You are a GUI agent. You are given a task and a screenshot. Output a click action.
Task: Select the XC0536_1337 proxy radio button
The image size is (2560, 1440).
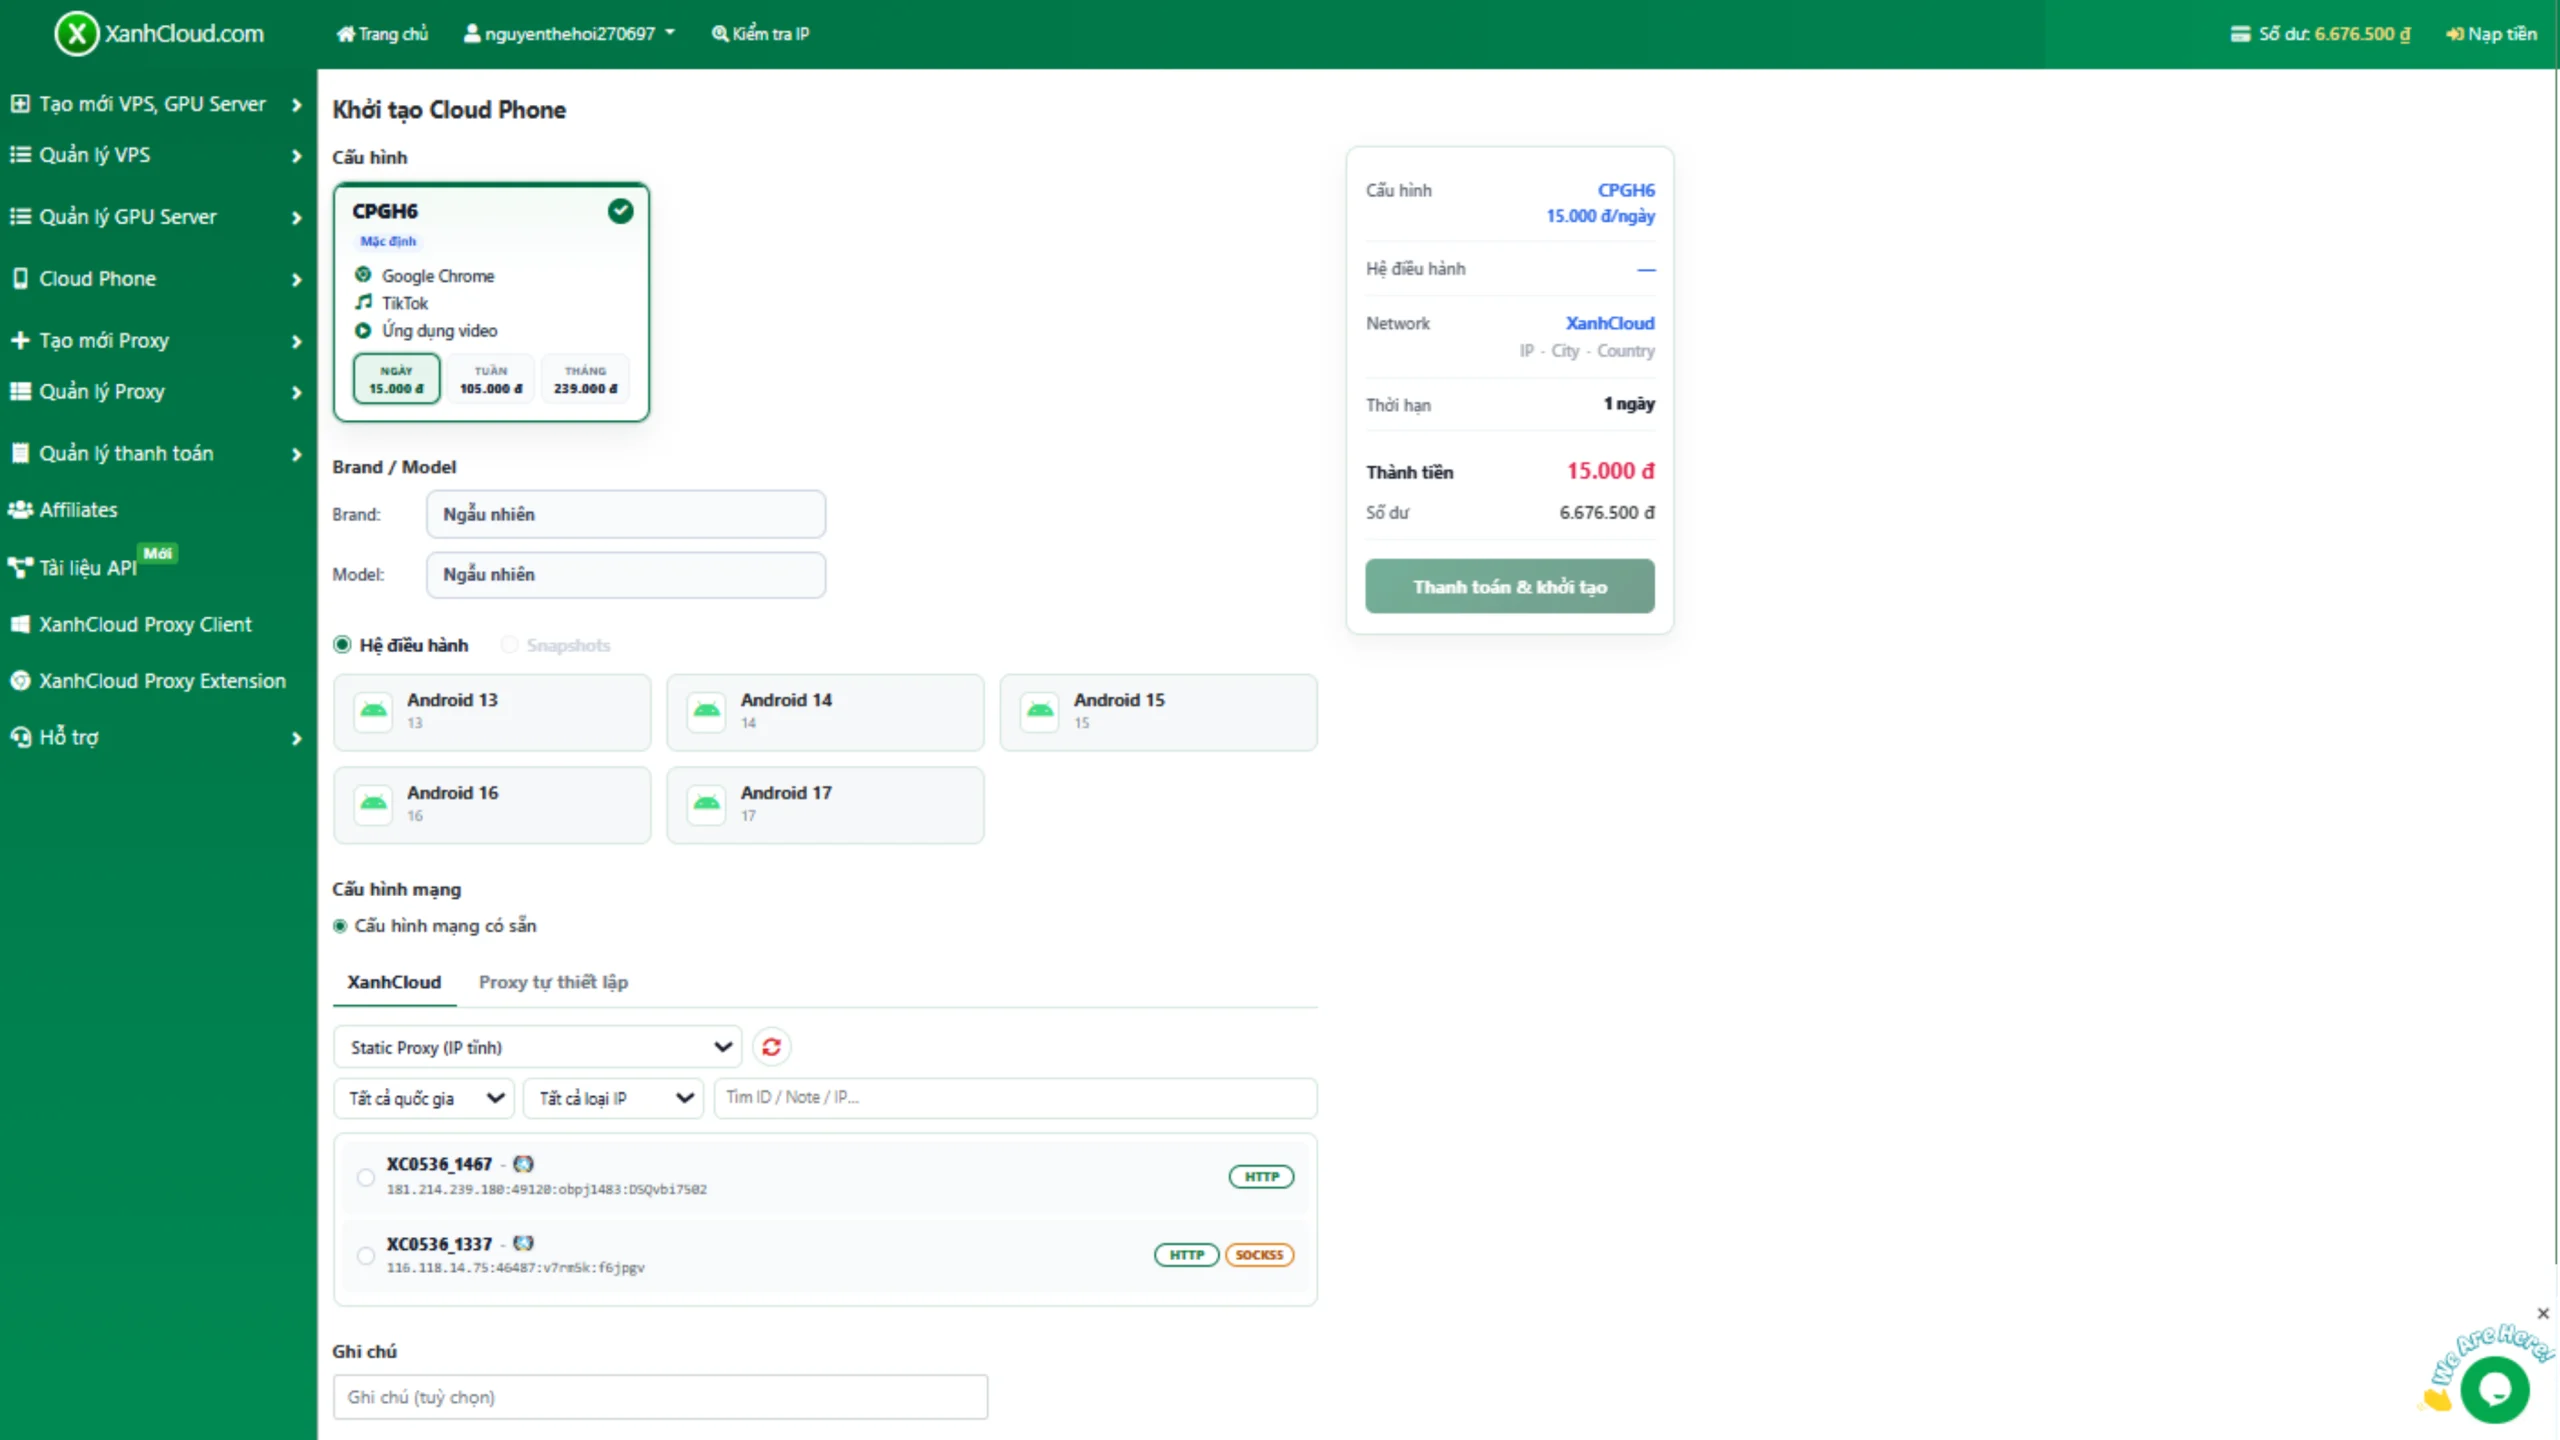point(366,1255)
